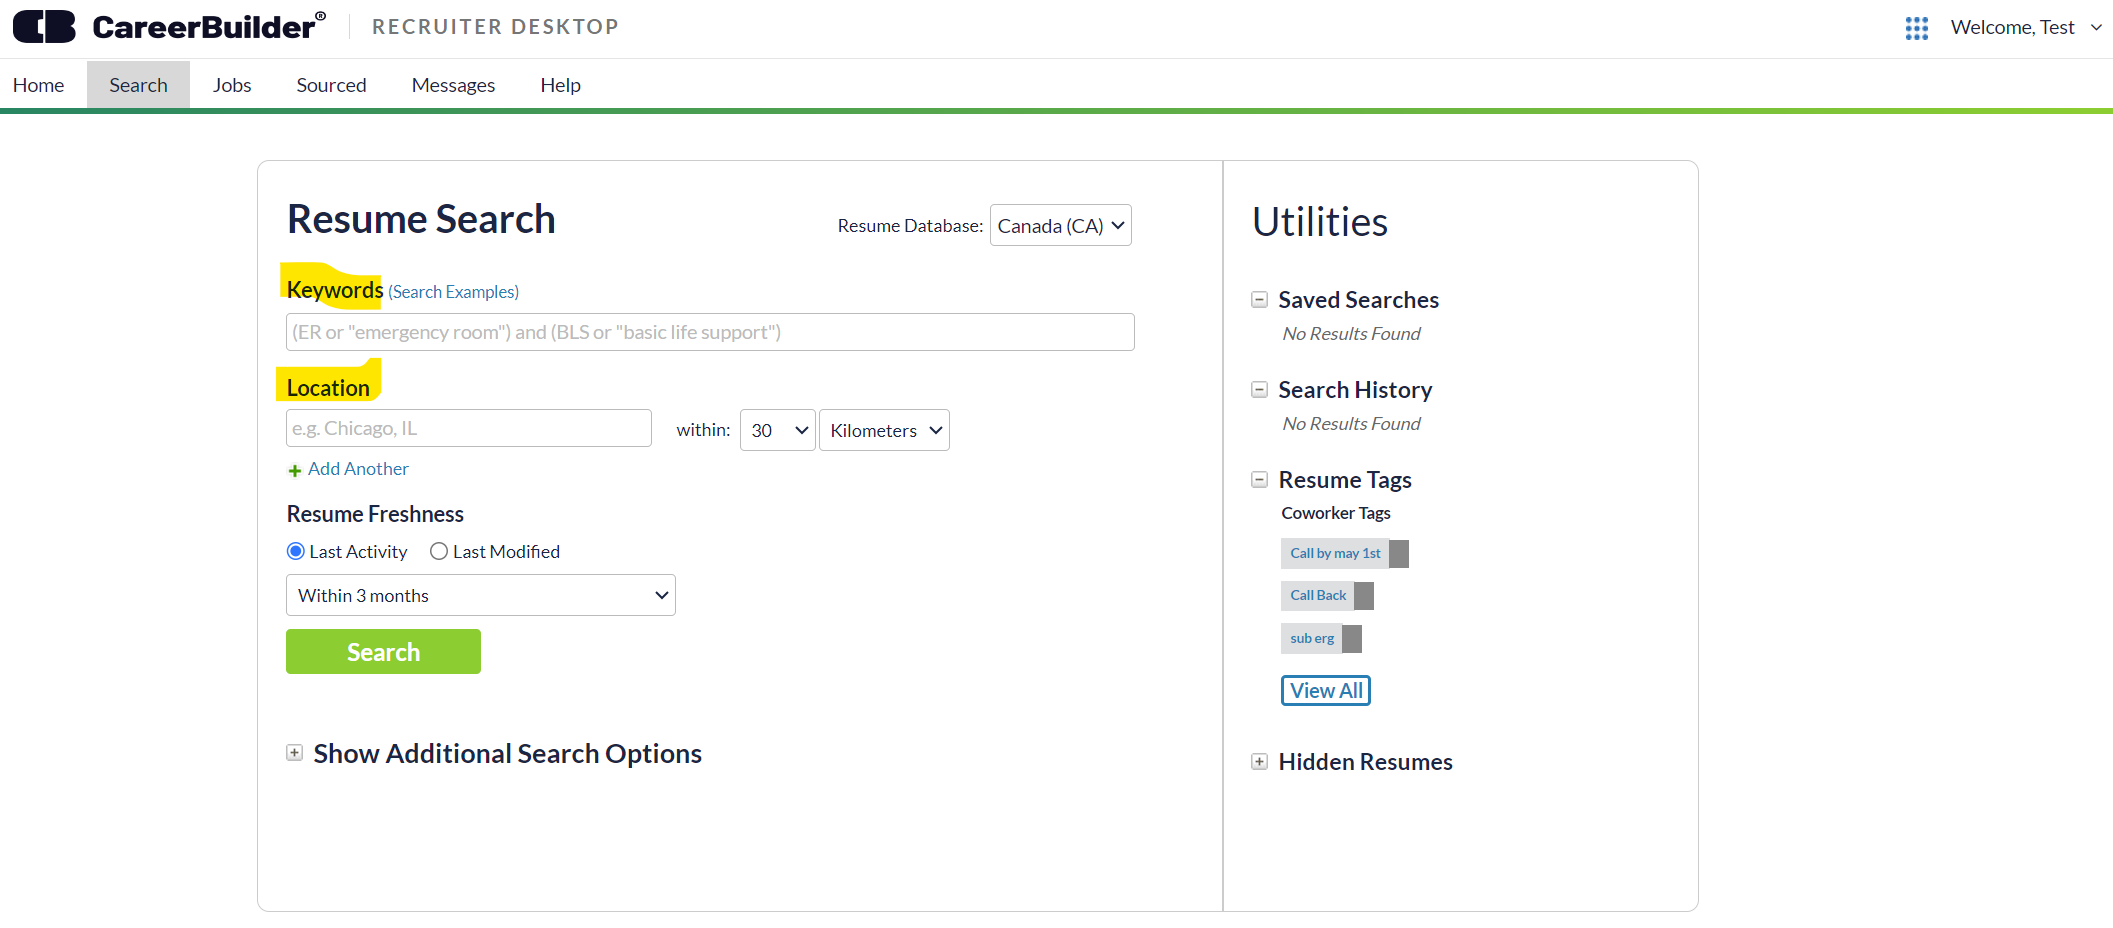This screenshot has height=928, width=2113.
Task: Open the Within 3 months freshness dropdown
Action: 480,596
